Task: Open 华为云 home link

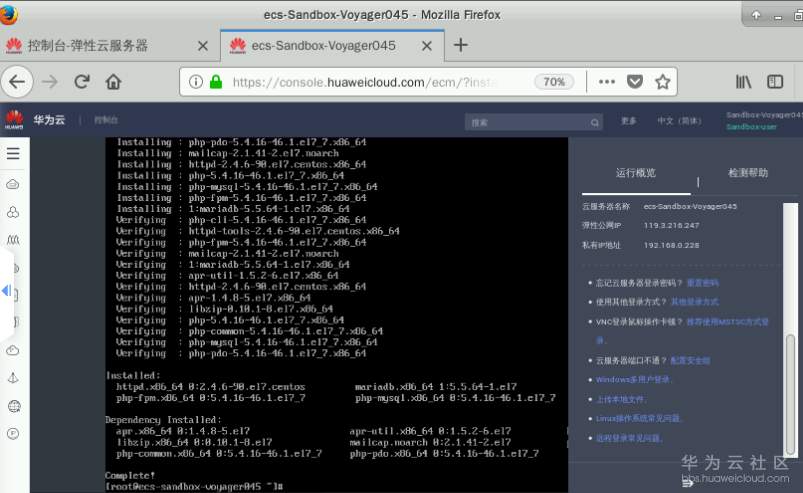Action: coord(49,120)
